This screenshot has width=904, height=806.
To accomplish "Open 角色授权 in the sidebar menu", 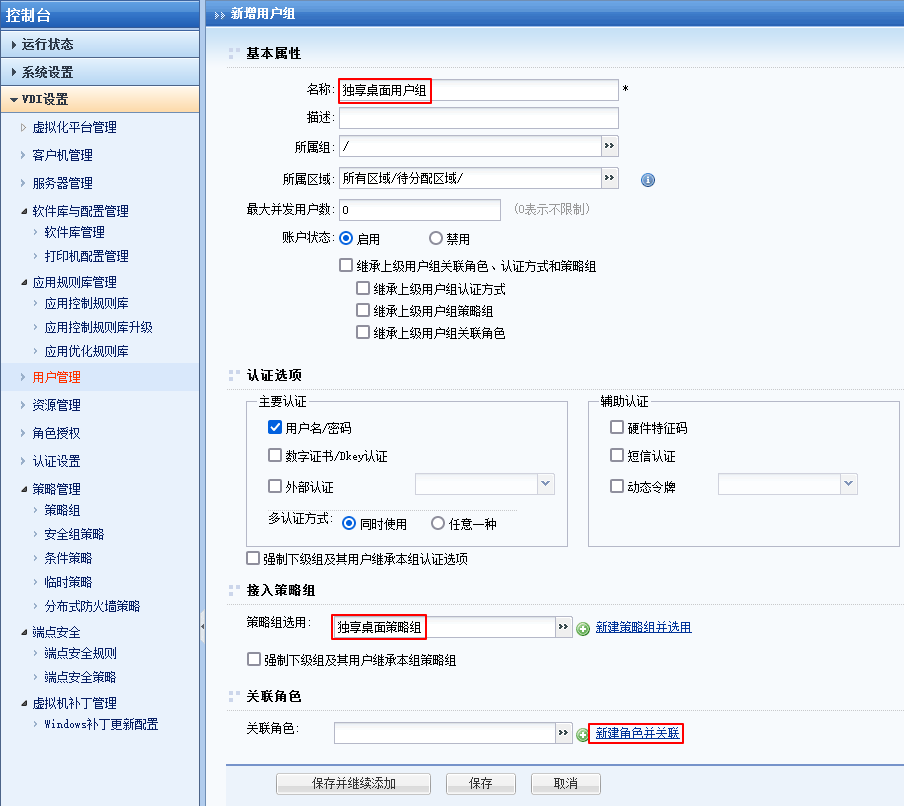I will [x=56, y=433].
